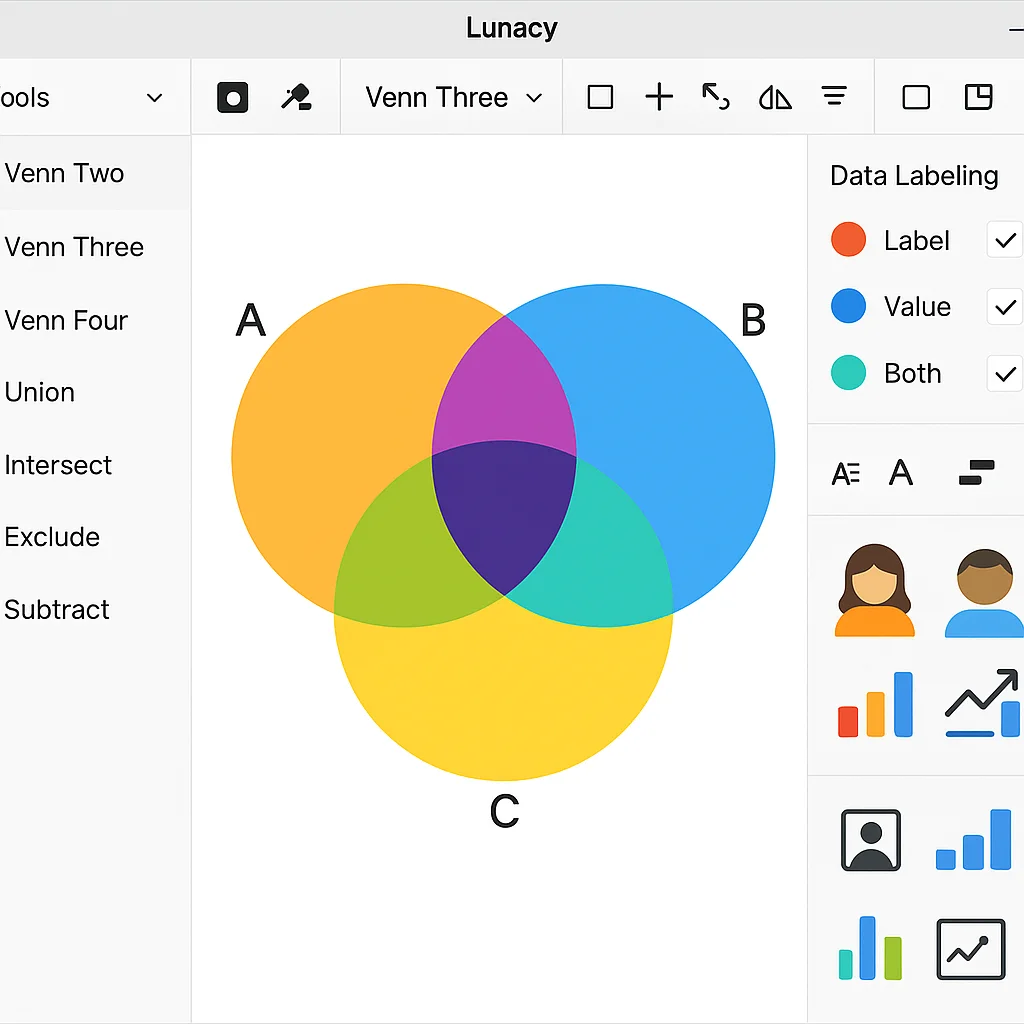
Task: Select the bar chart thumbnail with red bar
Action: [874, 704]
